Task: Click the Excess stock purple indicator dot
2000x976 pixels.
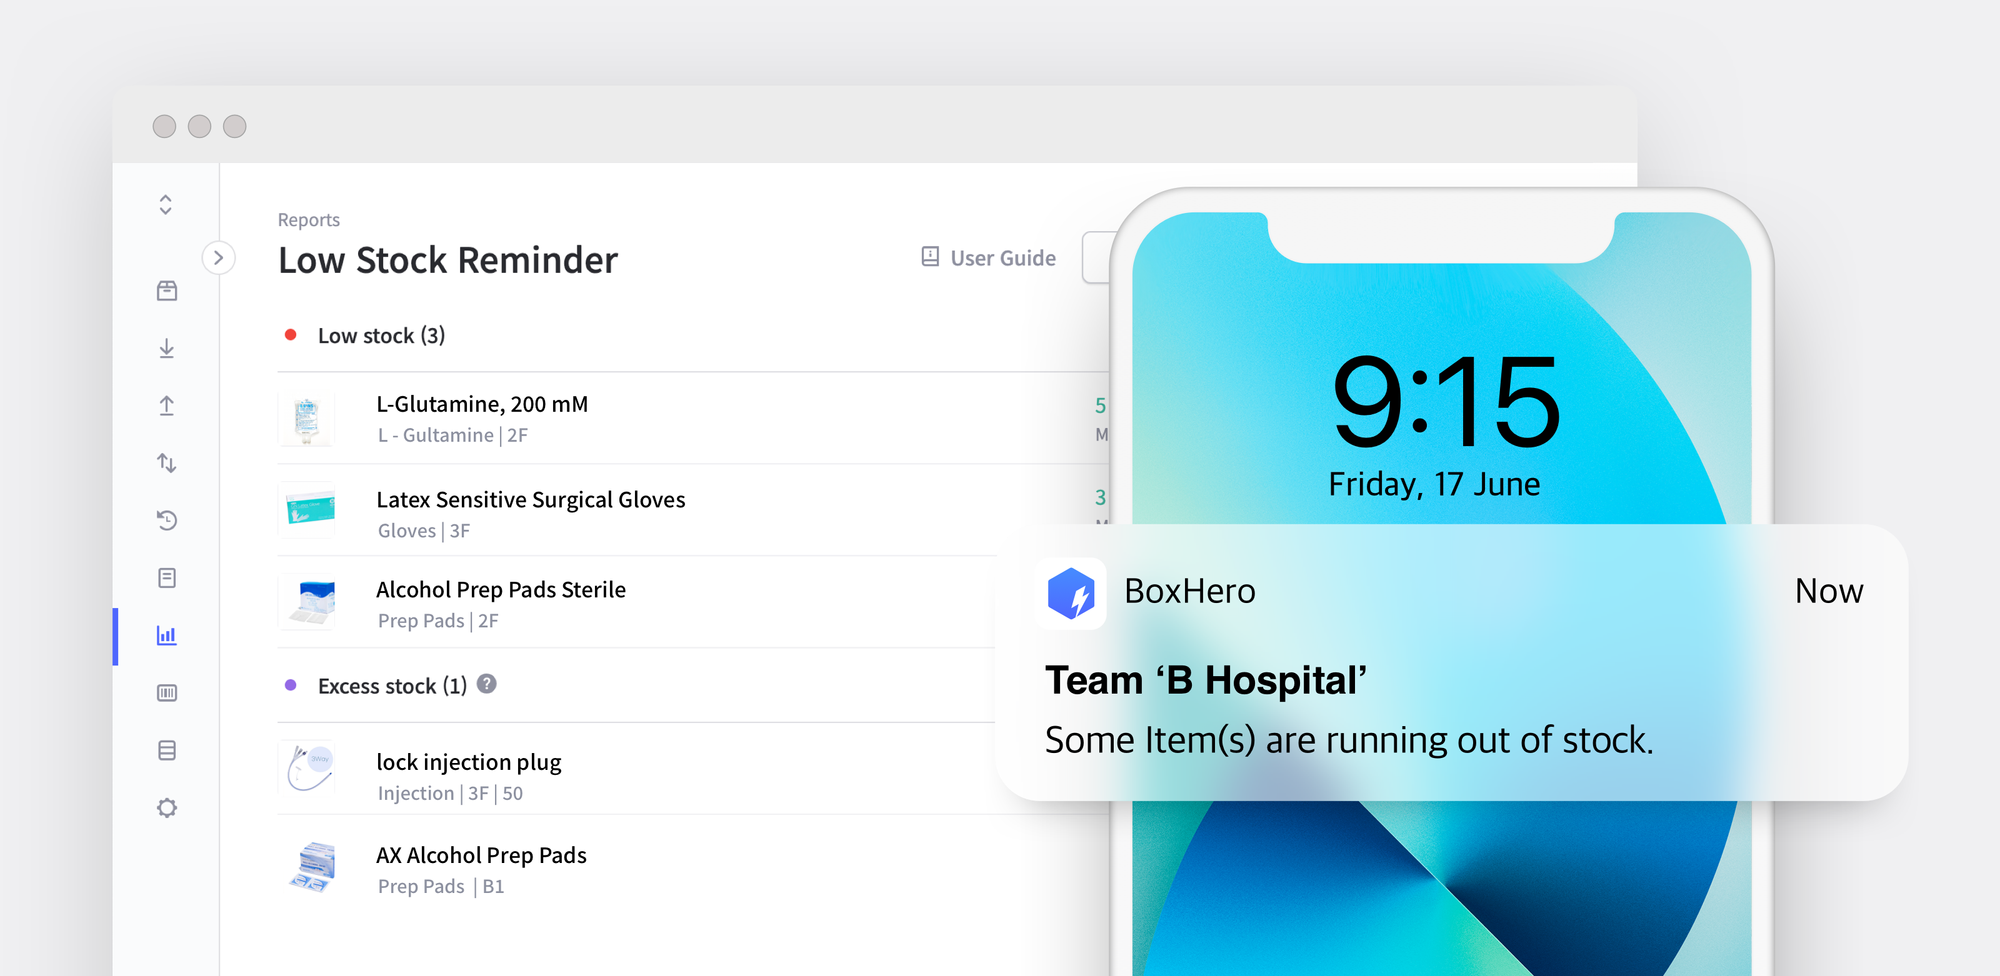Action: coord(291,685)
